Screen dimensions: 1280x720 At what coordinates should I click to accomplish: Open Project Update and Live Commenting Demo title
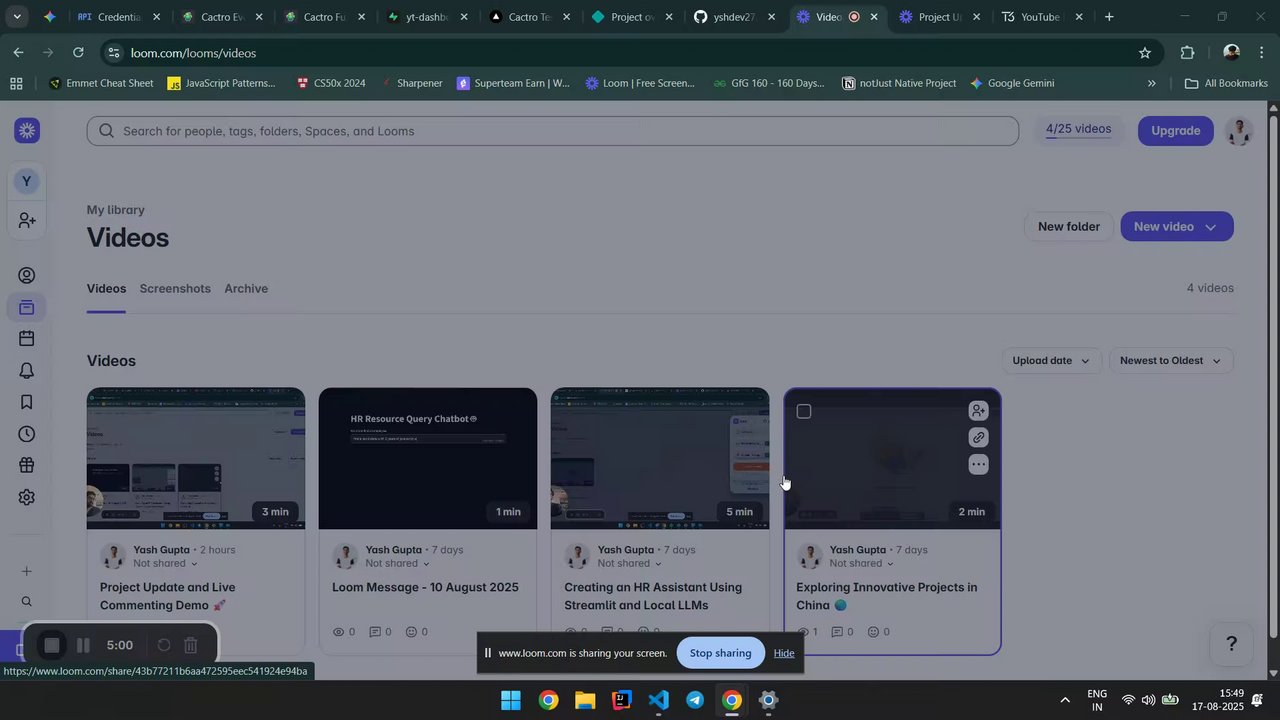pyautogui.click(x=168, y=597)
